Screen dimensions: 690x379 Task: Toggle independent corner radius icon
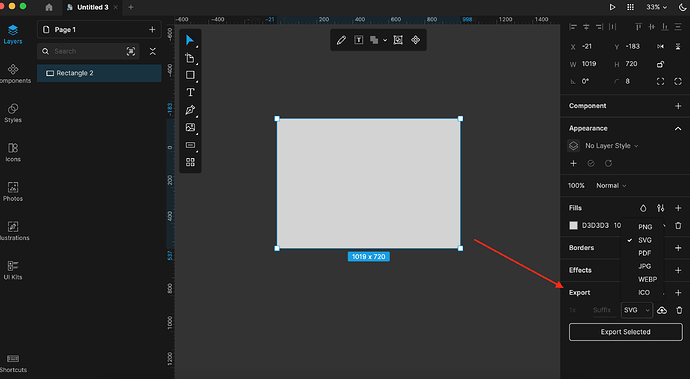(661, 81)
